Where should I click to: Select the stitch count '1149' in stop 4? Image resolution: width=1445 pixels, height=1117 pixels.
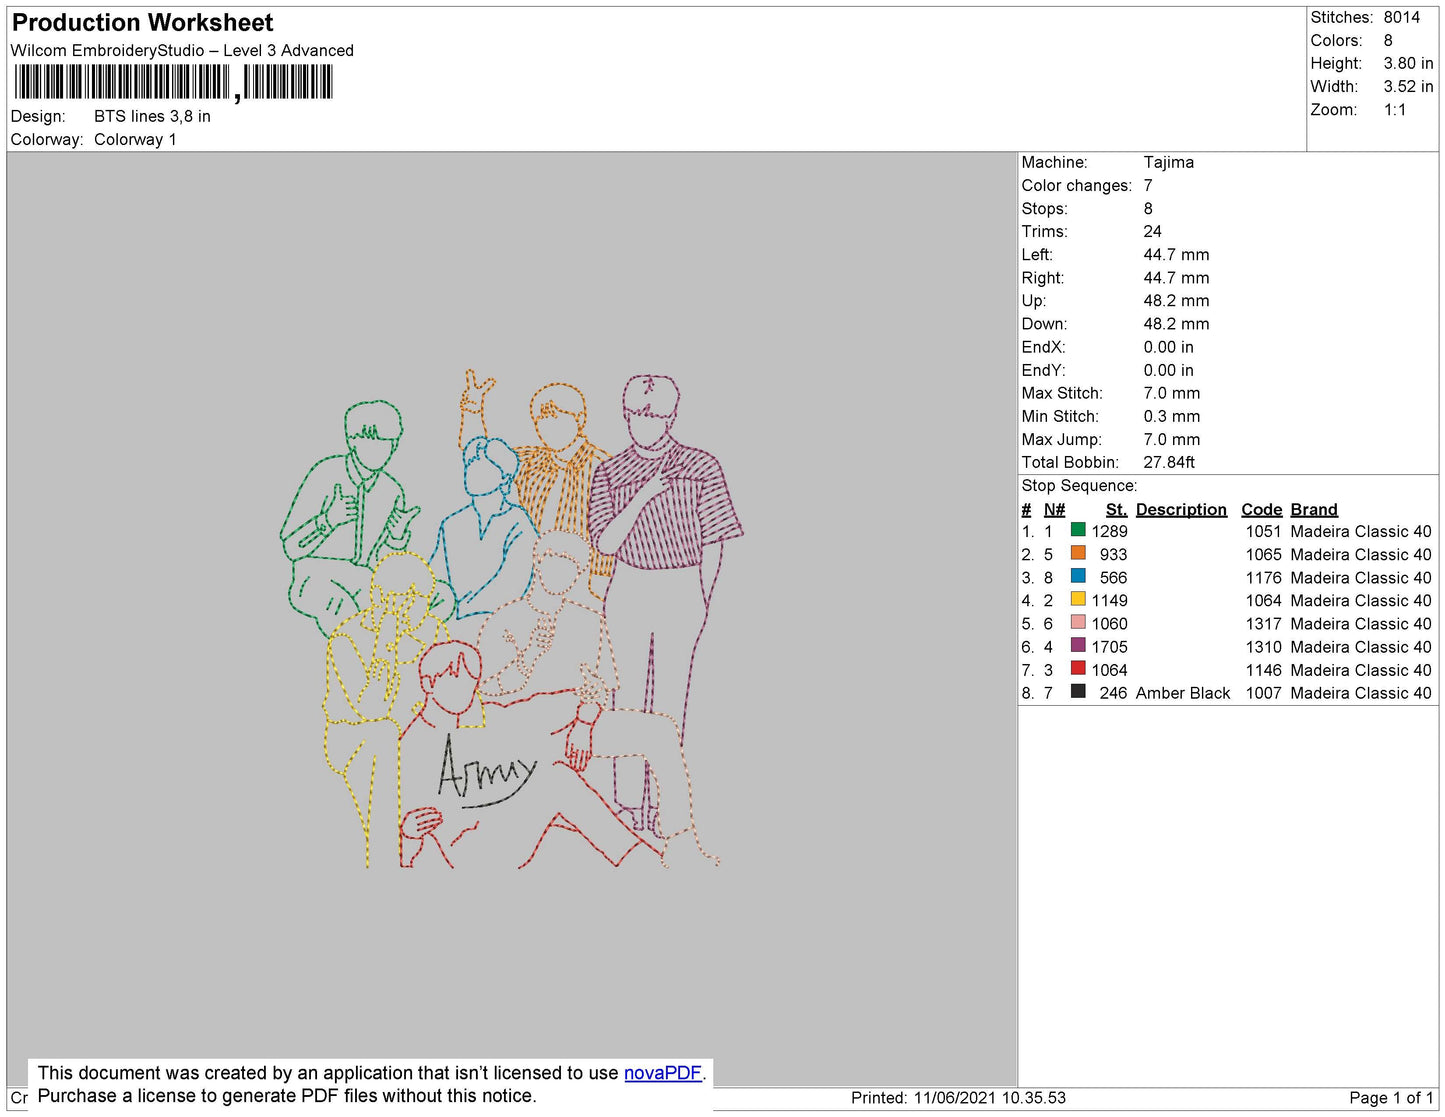click(x=1110, y=601)
